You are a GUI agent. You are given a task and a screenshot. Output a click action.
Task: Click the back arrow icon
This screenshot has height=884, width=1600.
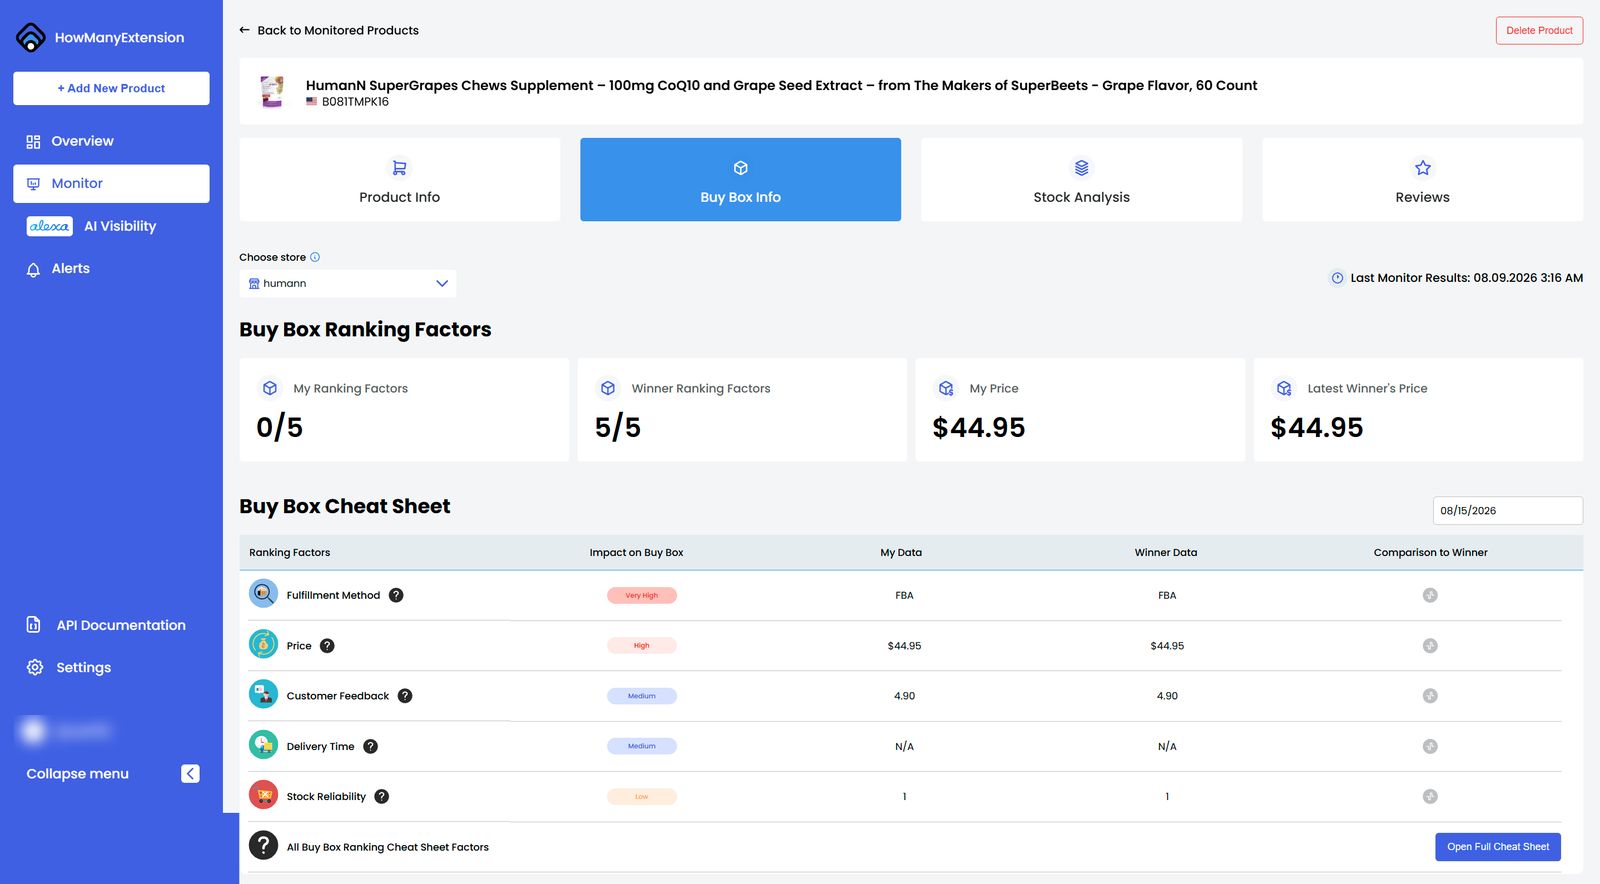244,30
